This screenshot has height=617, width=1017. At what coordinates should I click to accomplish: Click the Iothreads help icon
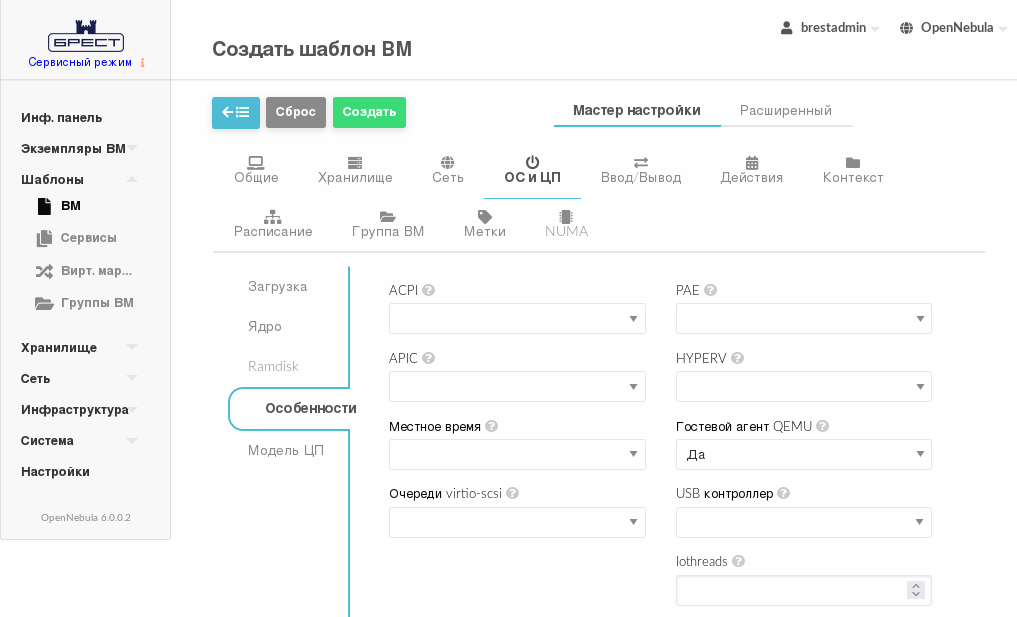738,561
